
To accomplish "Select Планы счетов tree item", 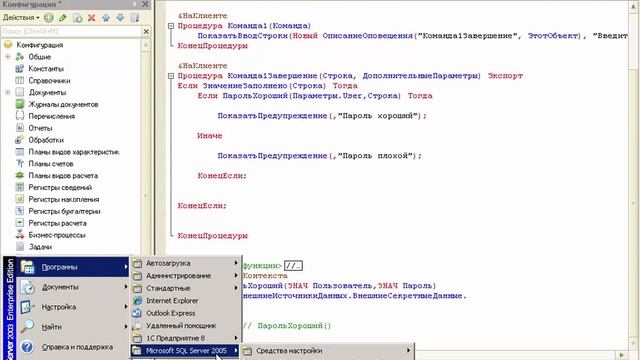I will [51, 164].
